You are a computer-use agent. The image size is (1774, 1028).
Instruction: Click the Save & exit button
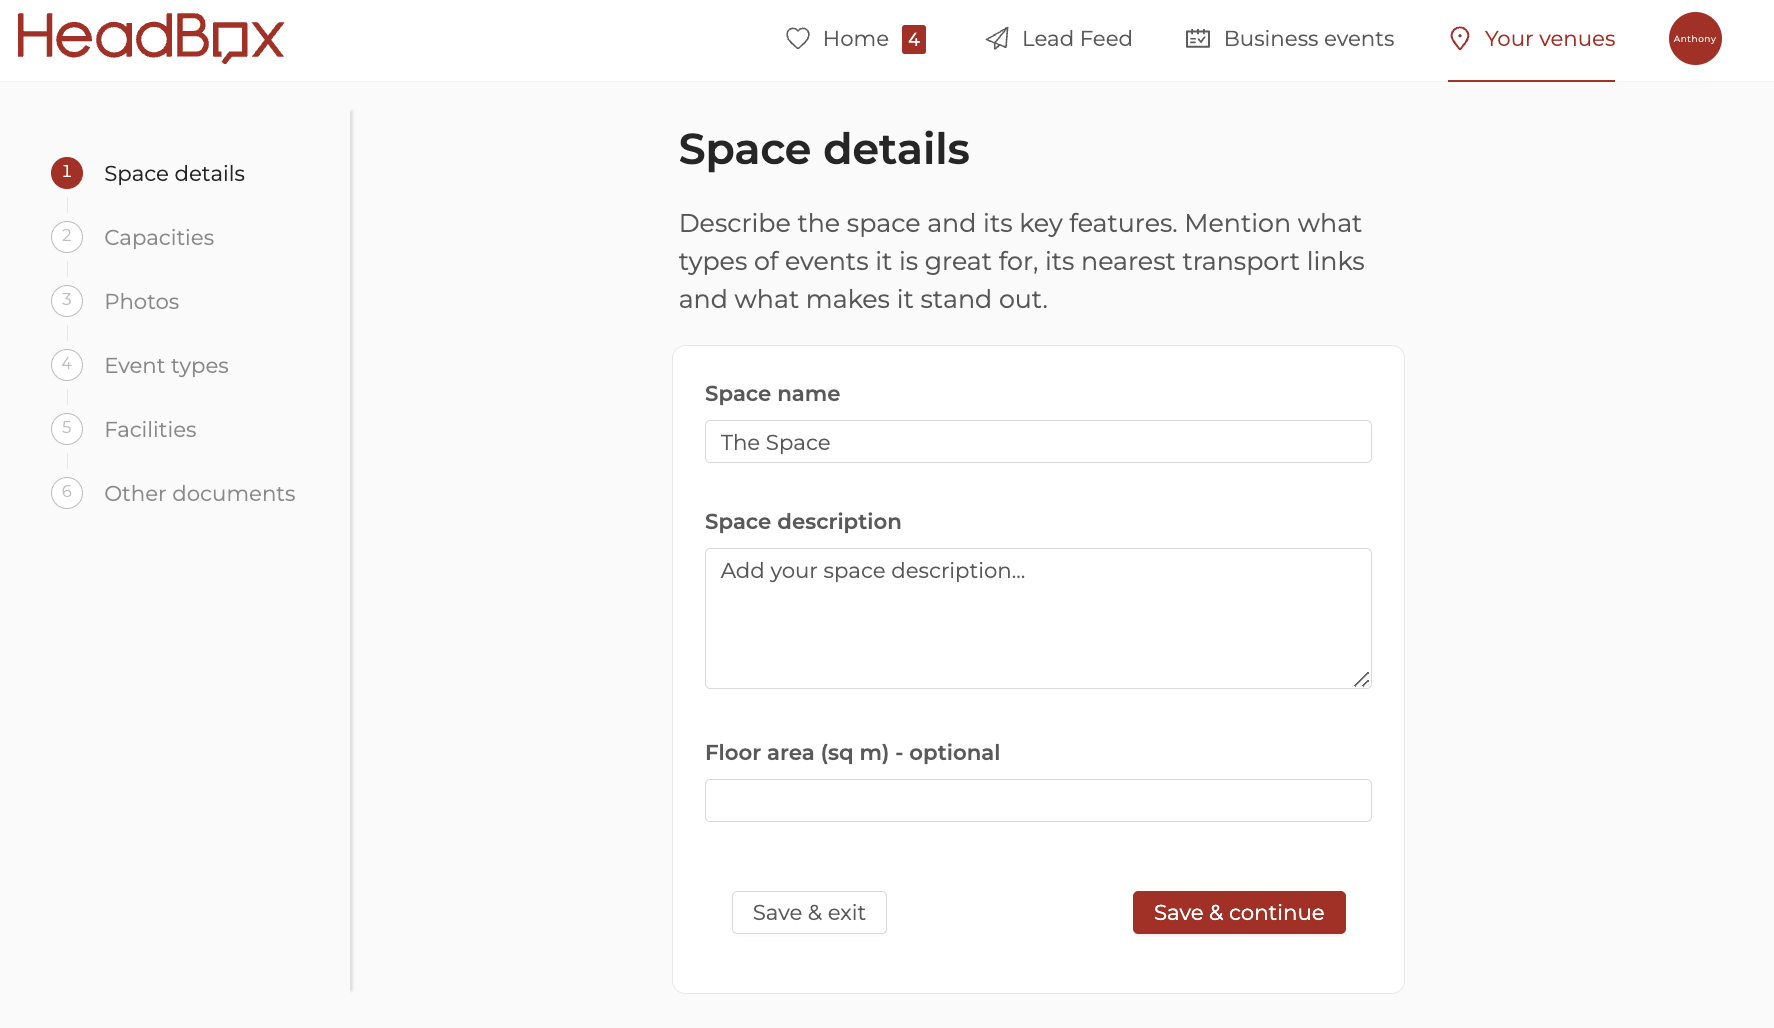[809, 912]
